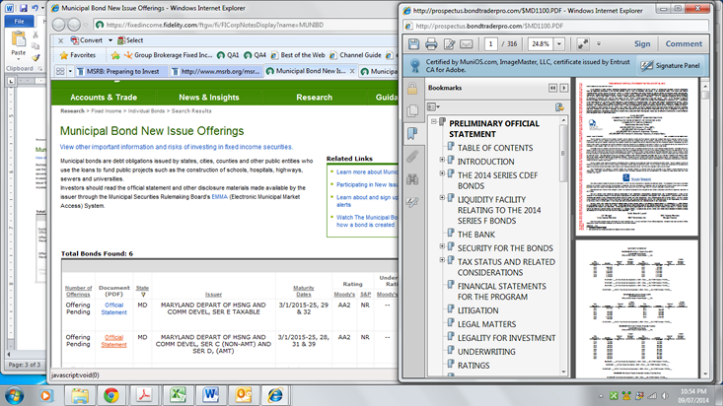Viewport: 723px width, 406px height.
Task: Expand SECURITY FOR THE BONDS bookmark
Action: click(x=441, y=247)
